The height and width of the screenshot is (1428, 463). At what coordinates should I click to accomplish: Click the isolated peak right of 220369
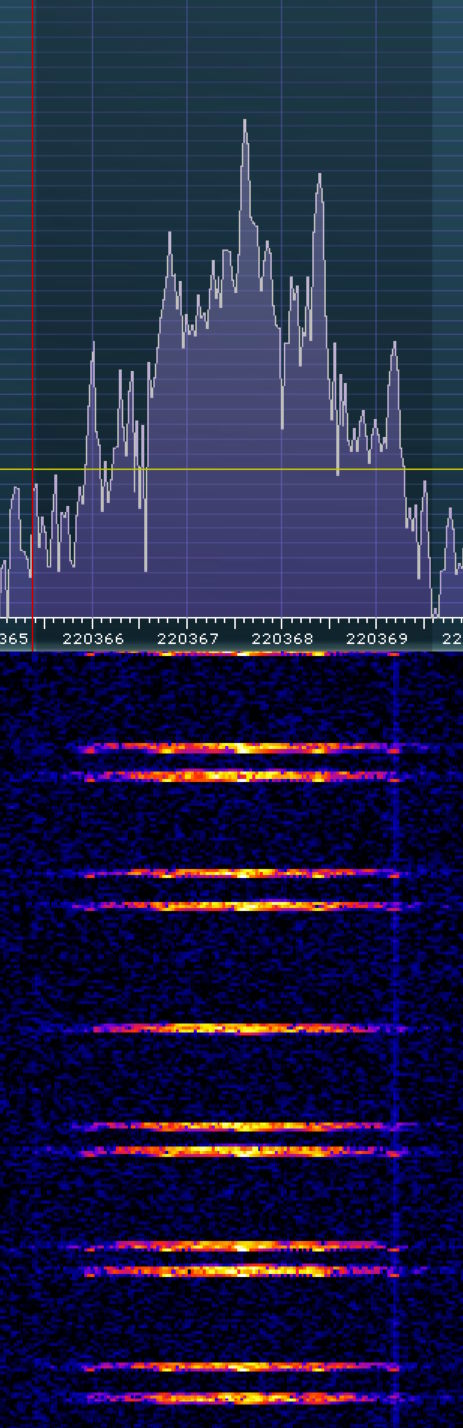(395, 345)
